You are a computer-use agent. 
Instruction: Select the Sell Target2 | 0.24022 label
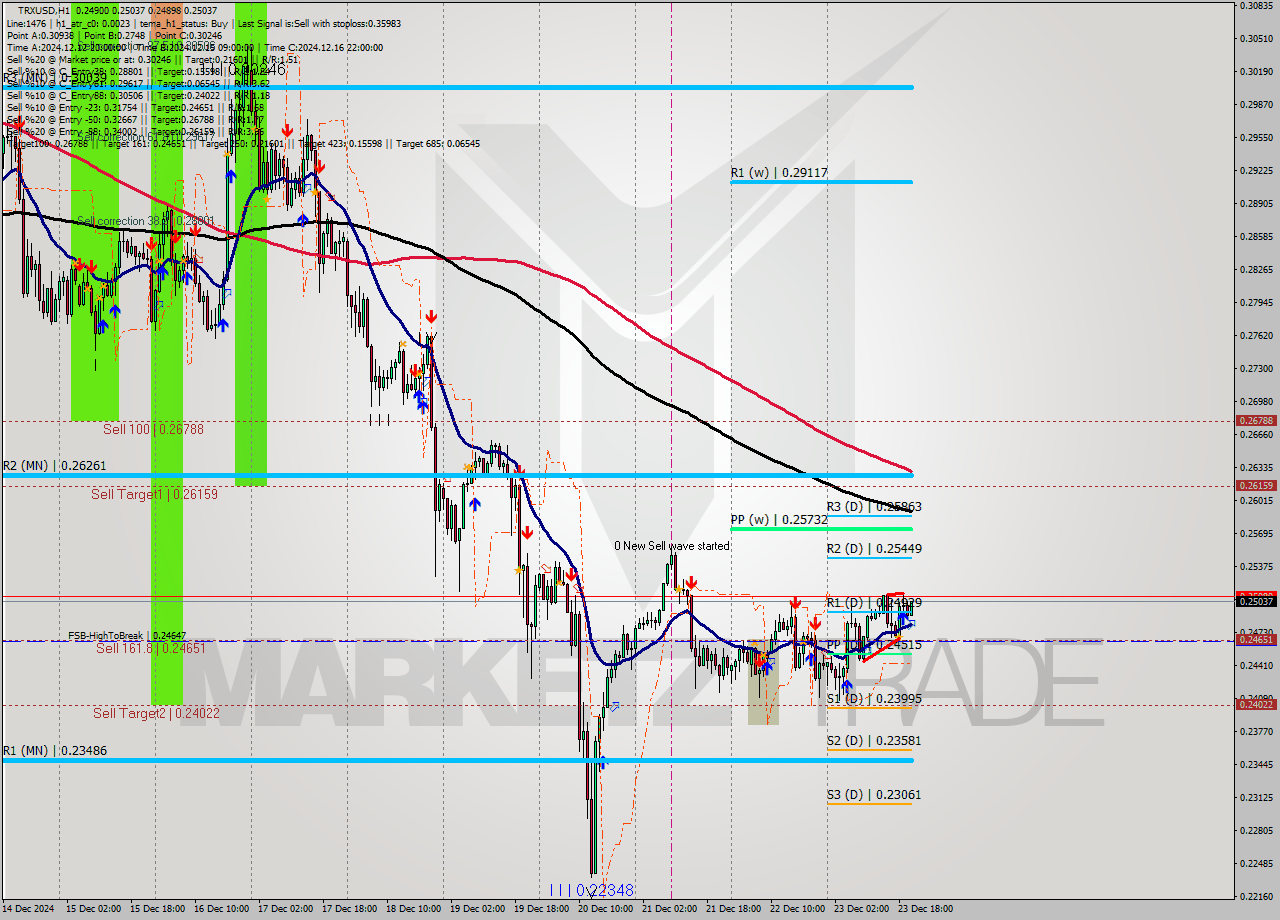pyautogui.click(x=157, y=713)
